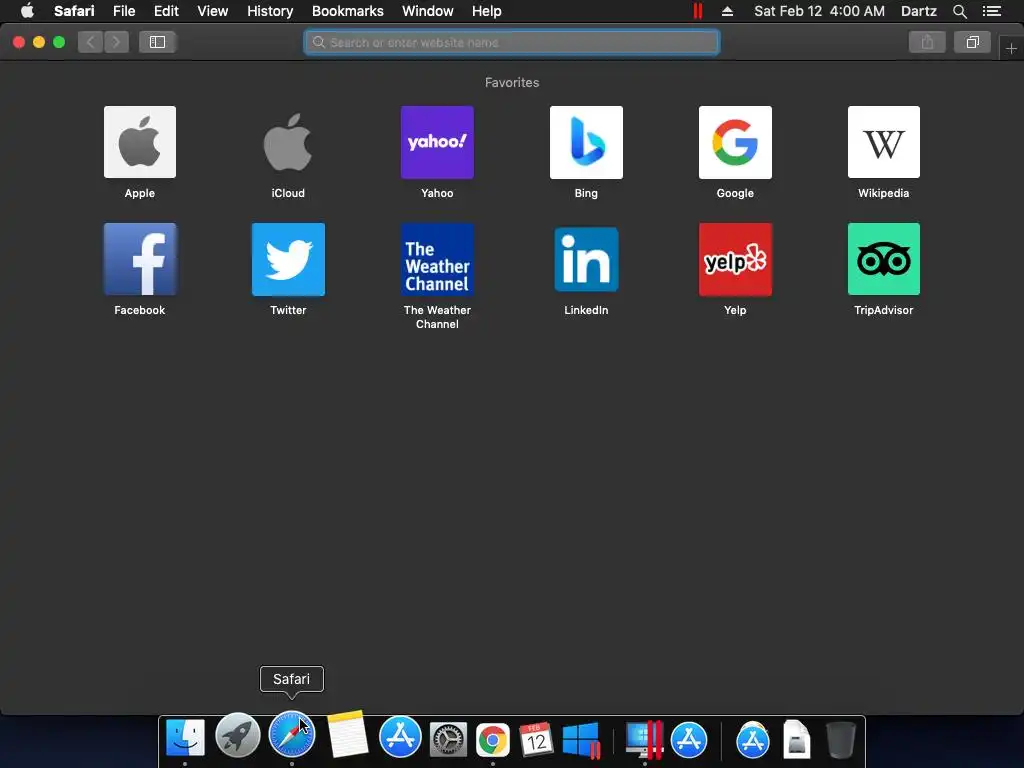
Task: Open Parallels Desktop monitor Dock icon
Action: (x=645, y=739)
